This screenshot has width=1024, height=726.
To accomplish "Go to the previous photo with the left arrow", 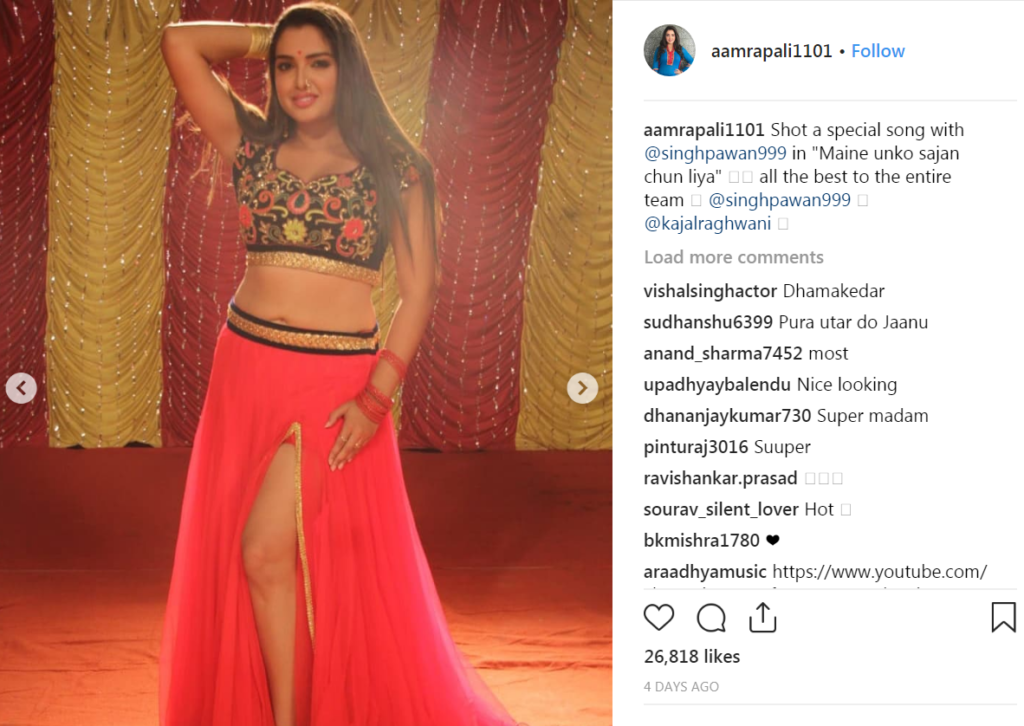I will point(22,388).
